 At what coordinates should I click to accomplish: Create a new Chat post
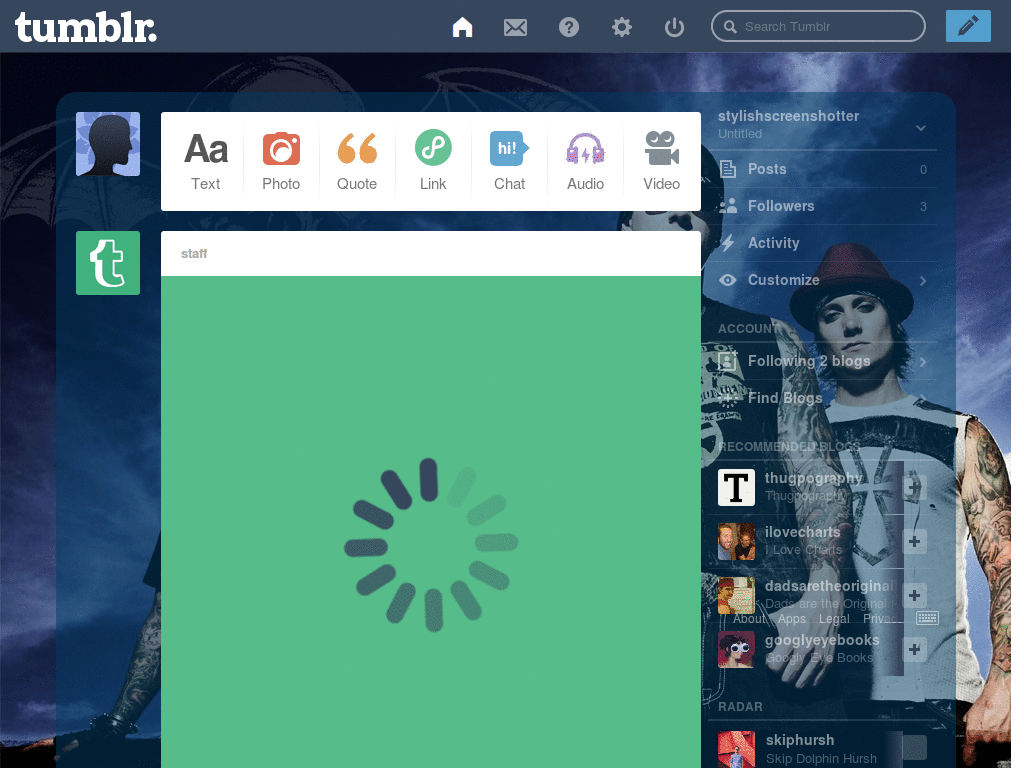click(509, 161)
